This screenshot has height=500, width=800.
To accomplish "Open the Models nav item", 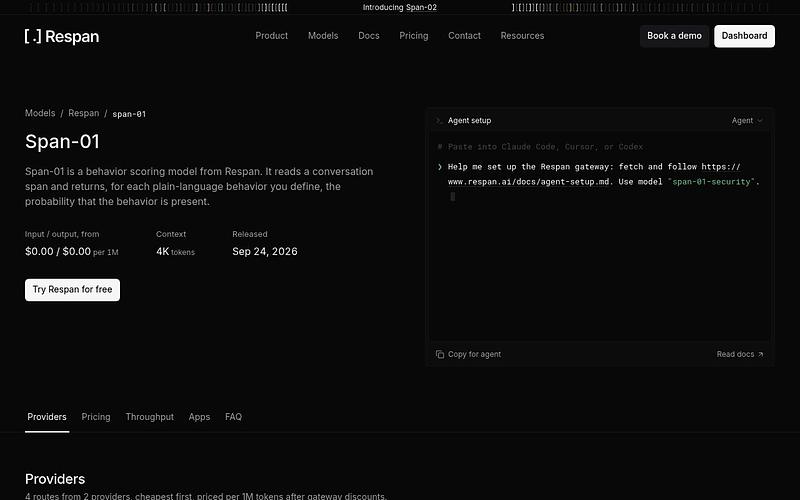I will [x=323, y=36].
